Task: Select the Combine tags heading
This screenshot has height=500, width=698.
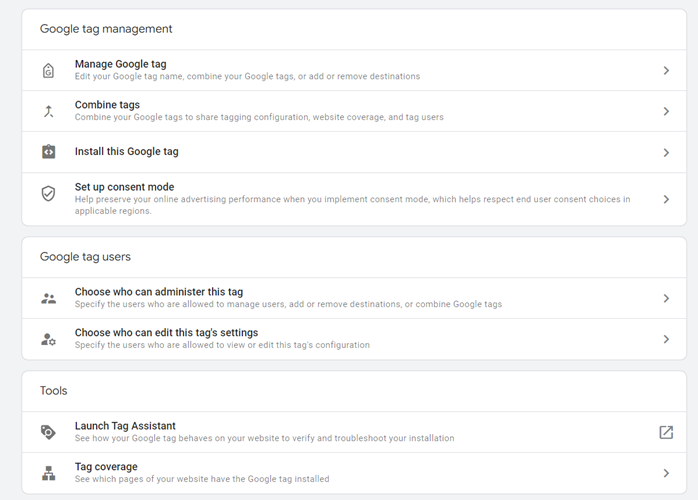Action: point(107,105)
